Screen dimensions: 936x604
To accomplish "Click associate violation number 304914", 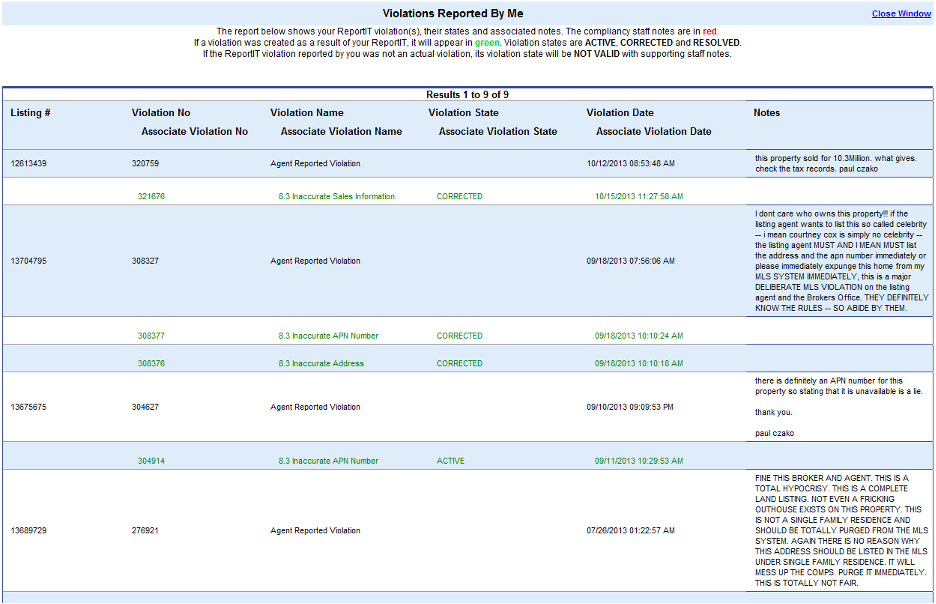I will (x=151, y=461).
